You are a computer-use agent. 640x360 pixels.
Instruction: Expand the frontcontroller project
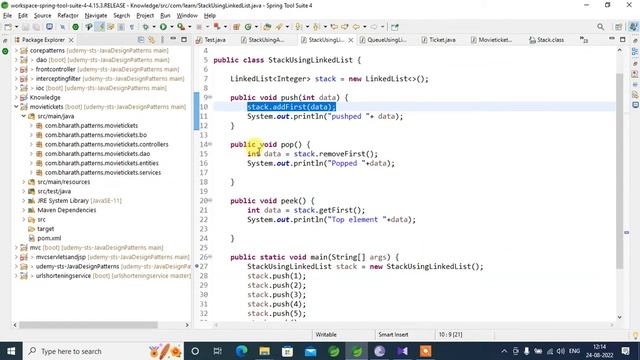[x=16, y=69]
